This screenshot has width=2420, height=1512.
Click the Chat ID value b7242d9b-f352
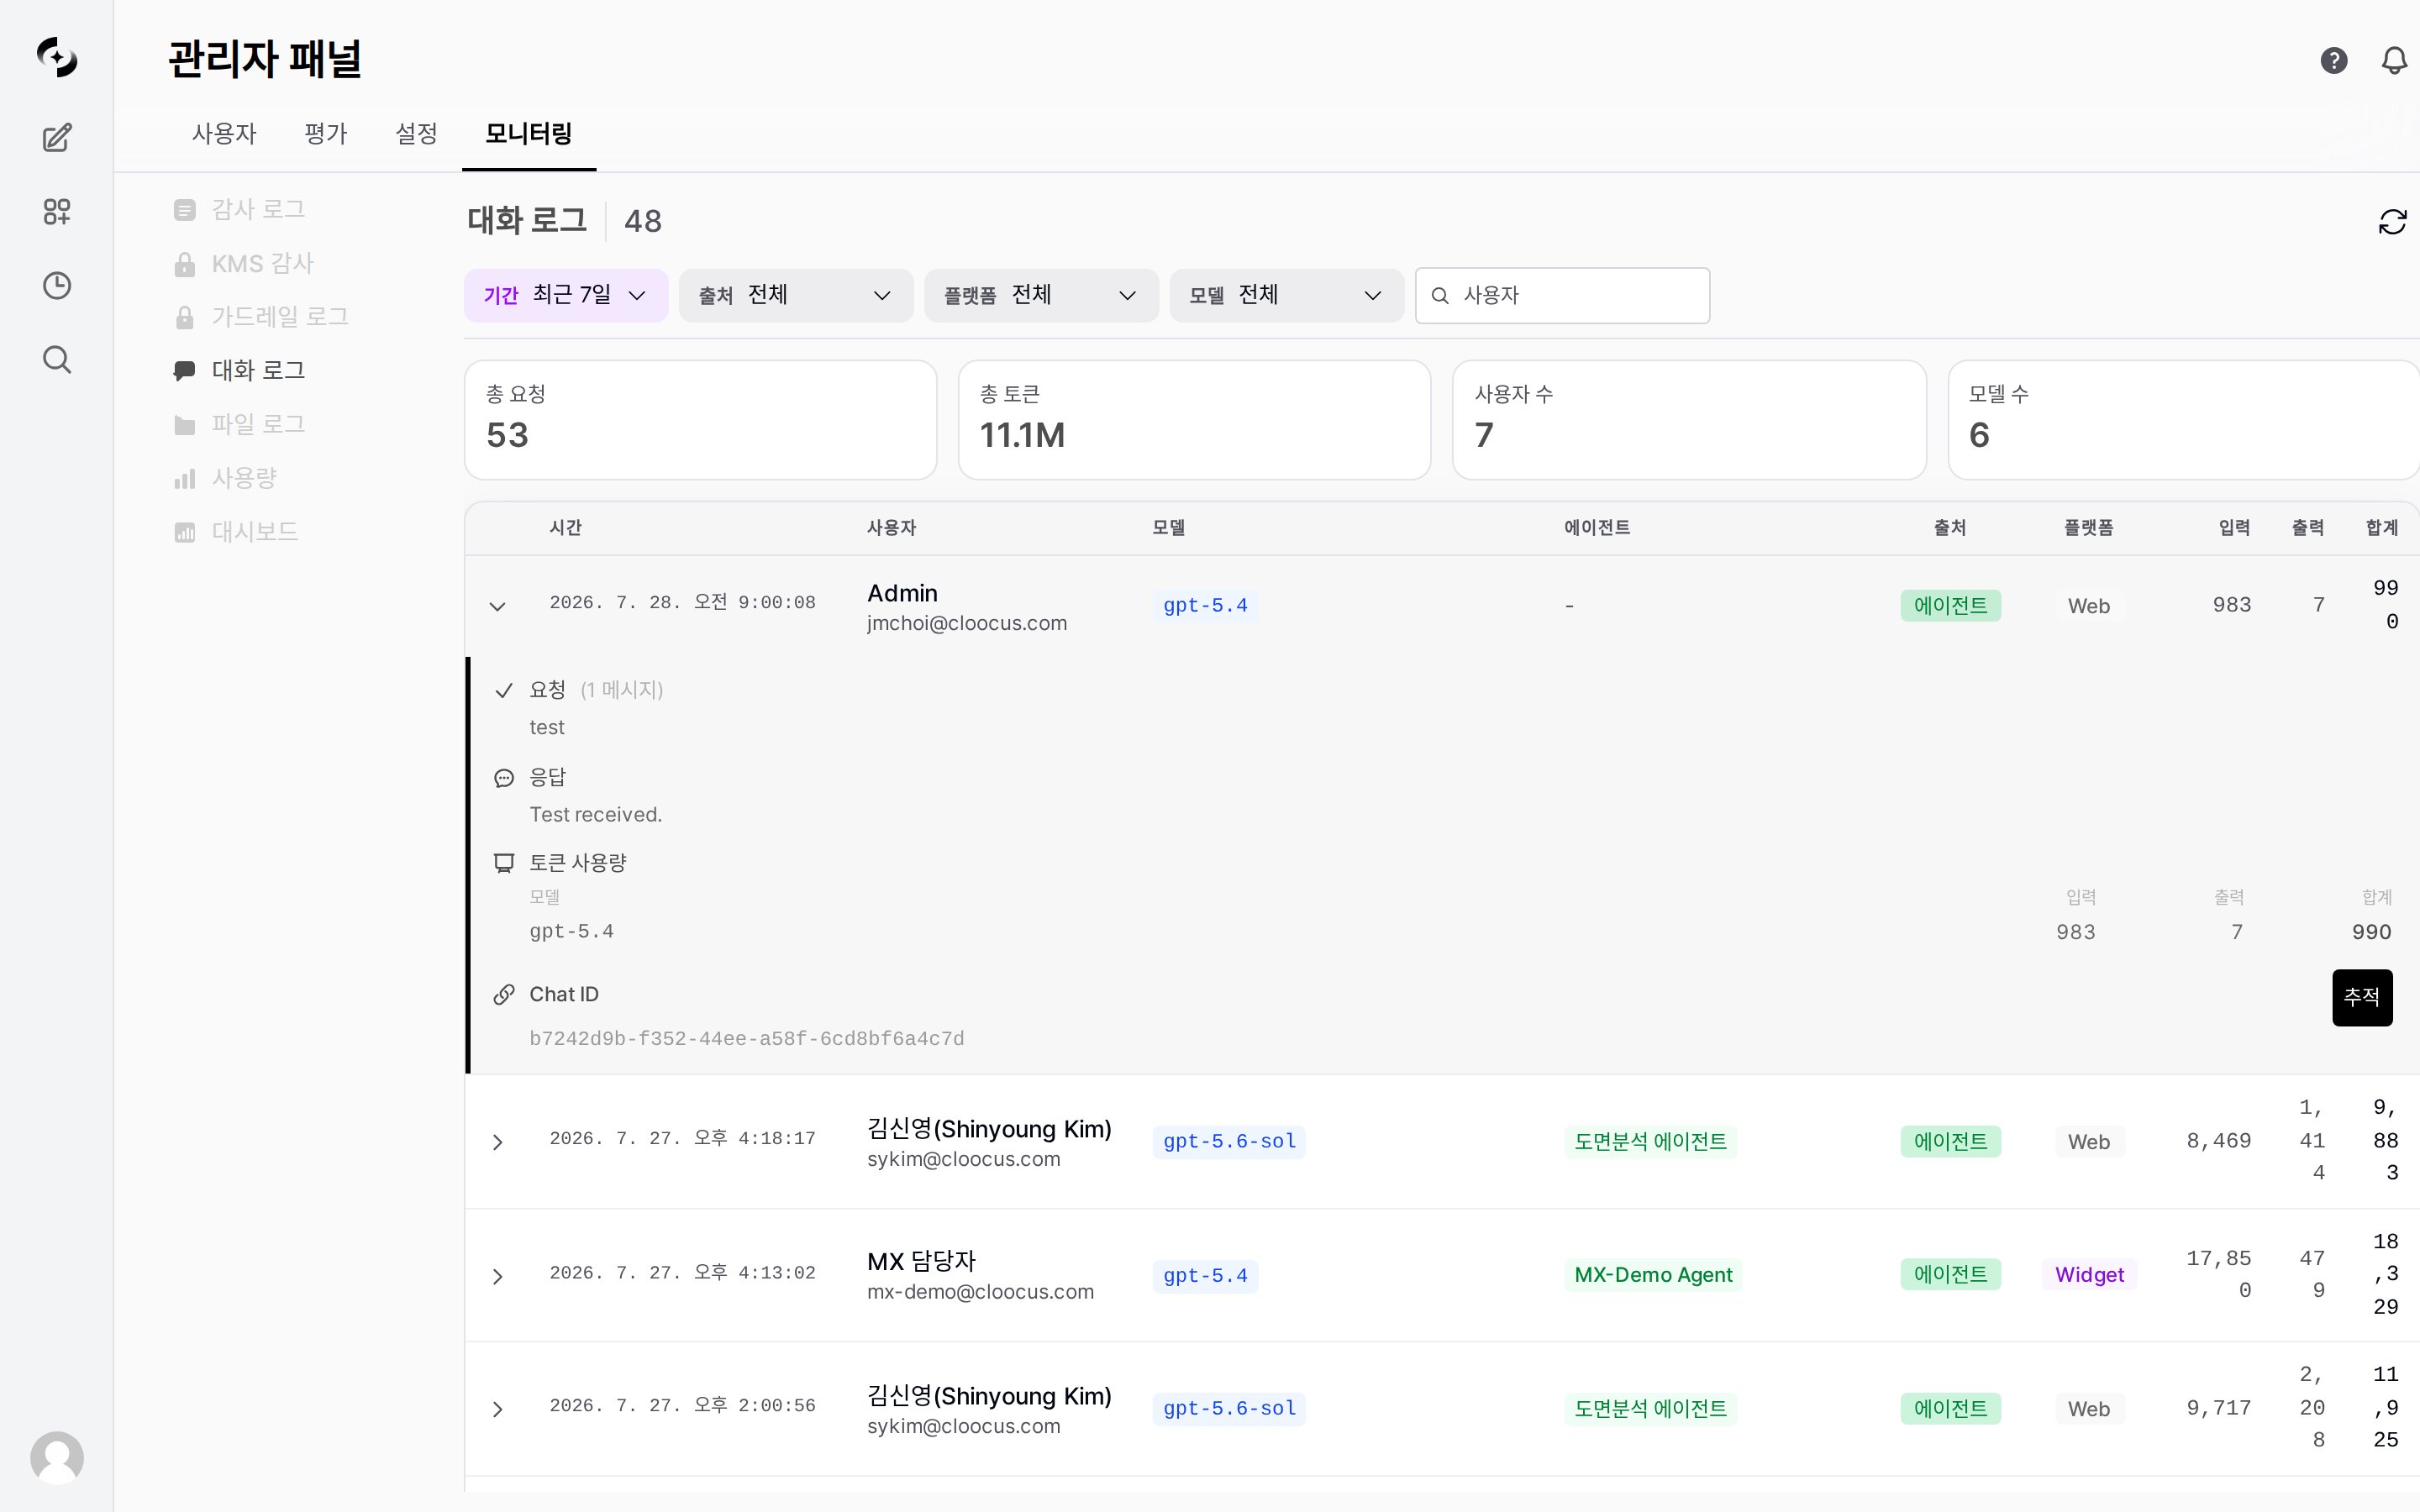pos(747,1039)
